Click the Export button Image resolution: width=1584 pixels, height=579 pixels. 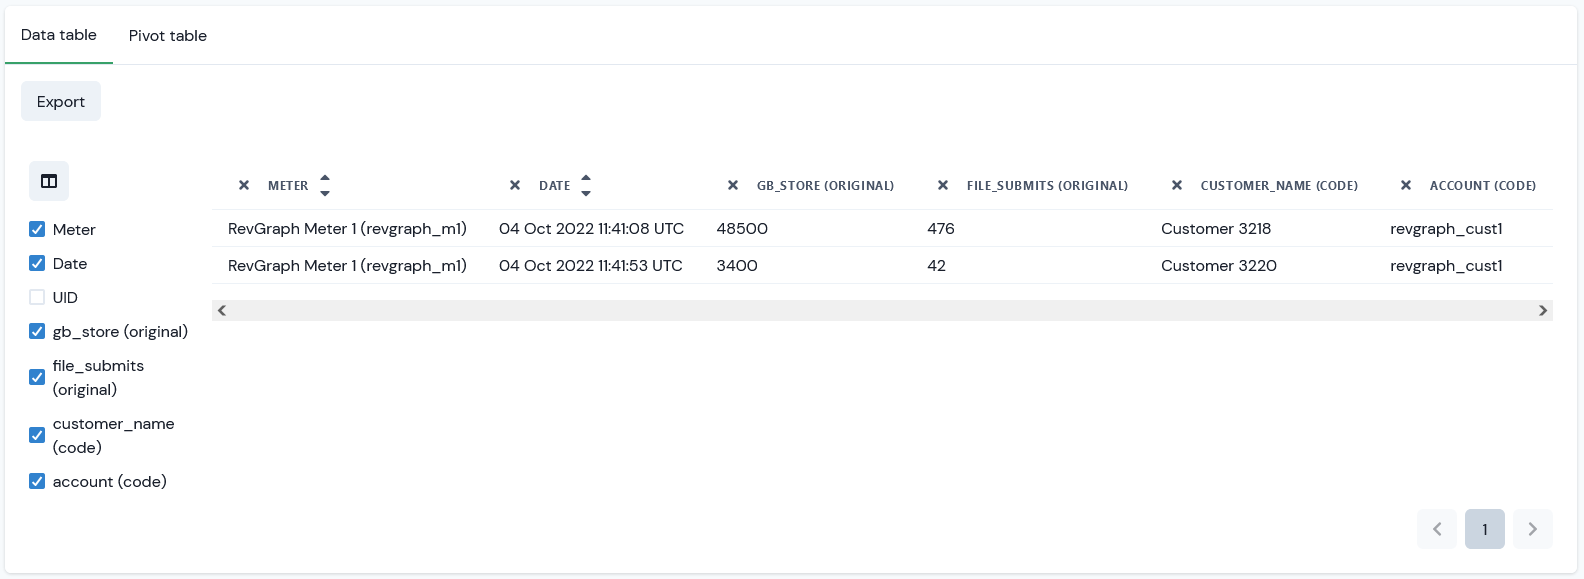[x=61, y=101]
